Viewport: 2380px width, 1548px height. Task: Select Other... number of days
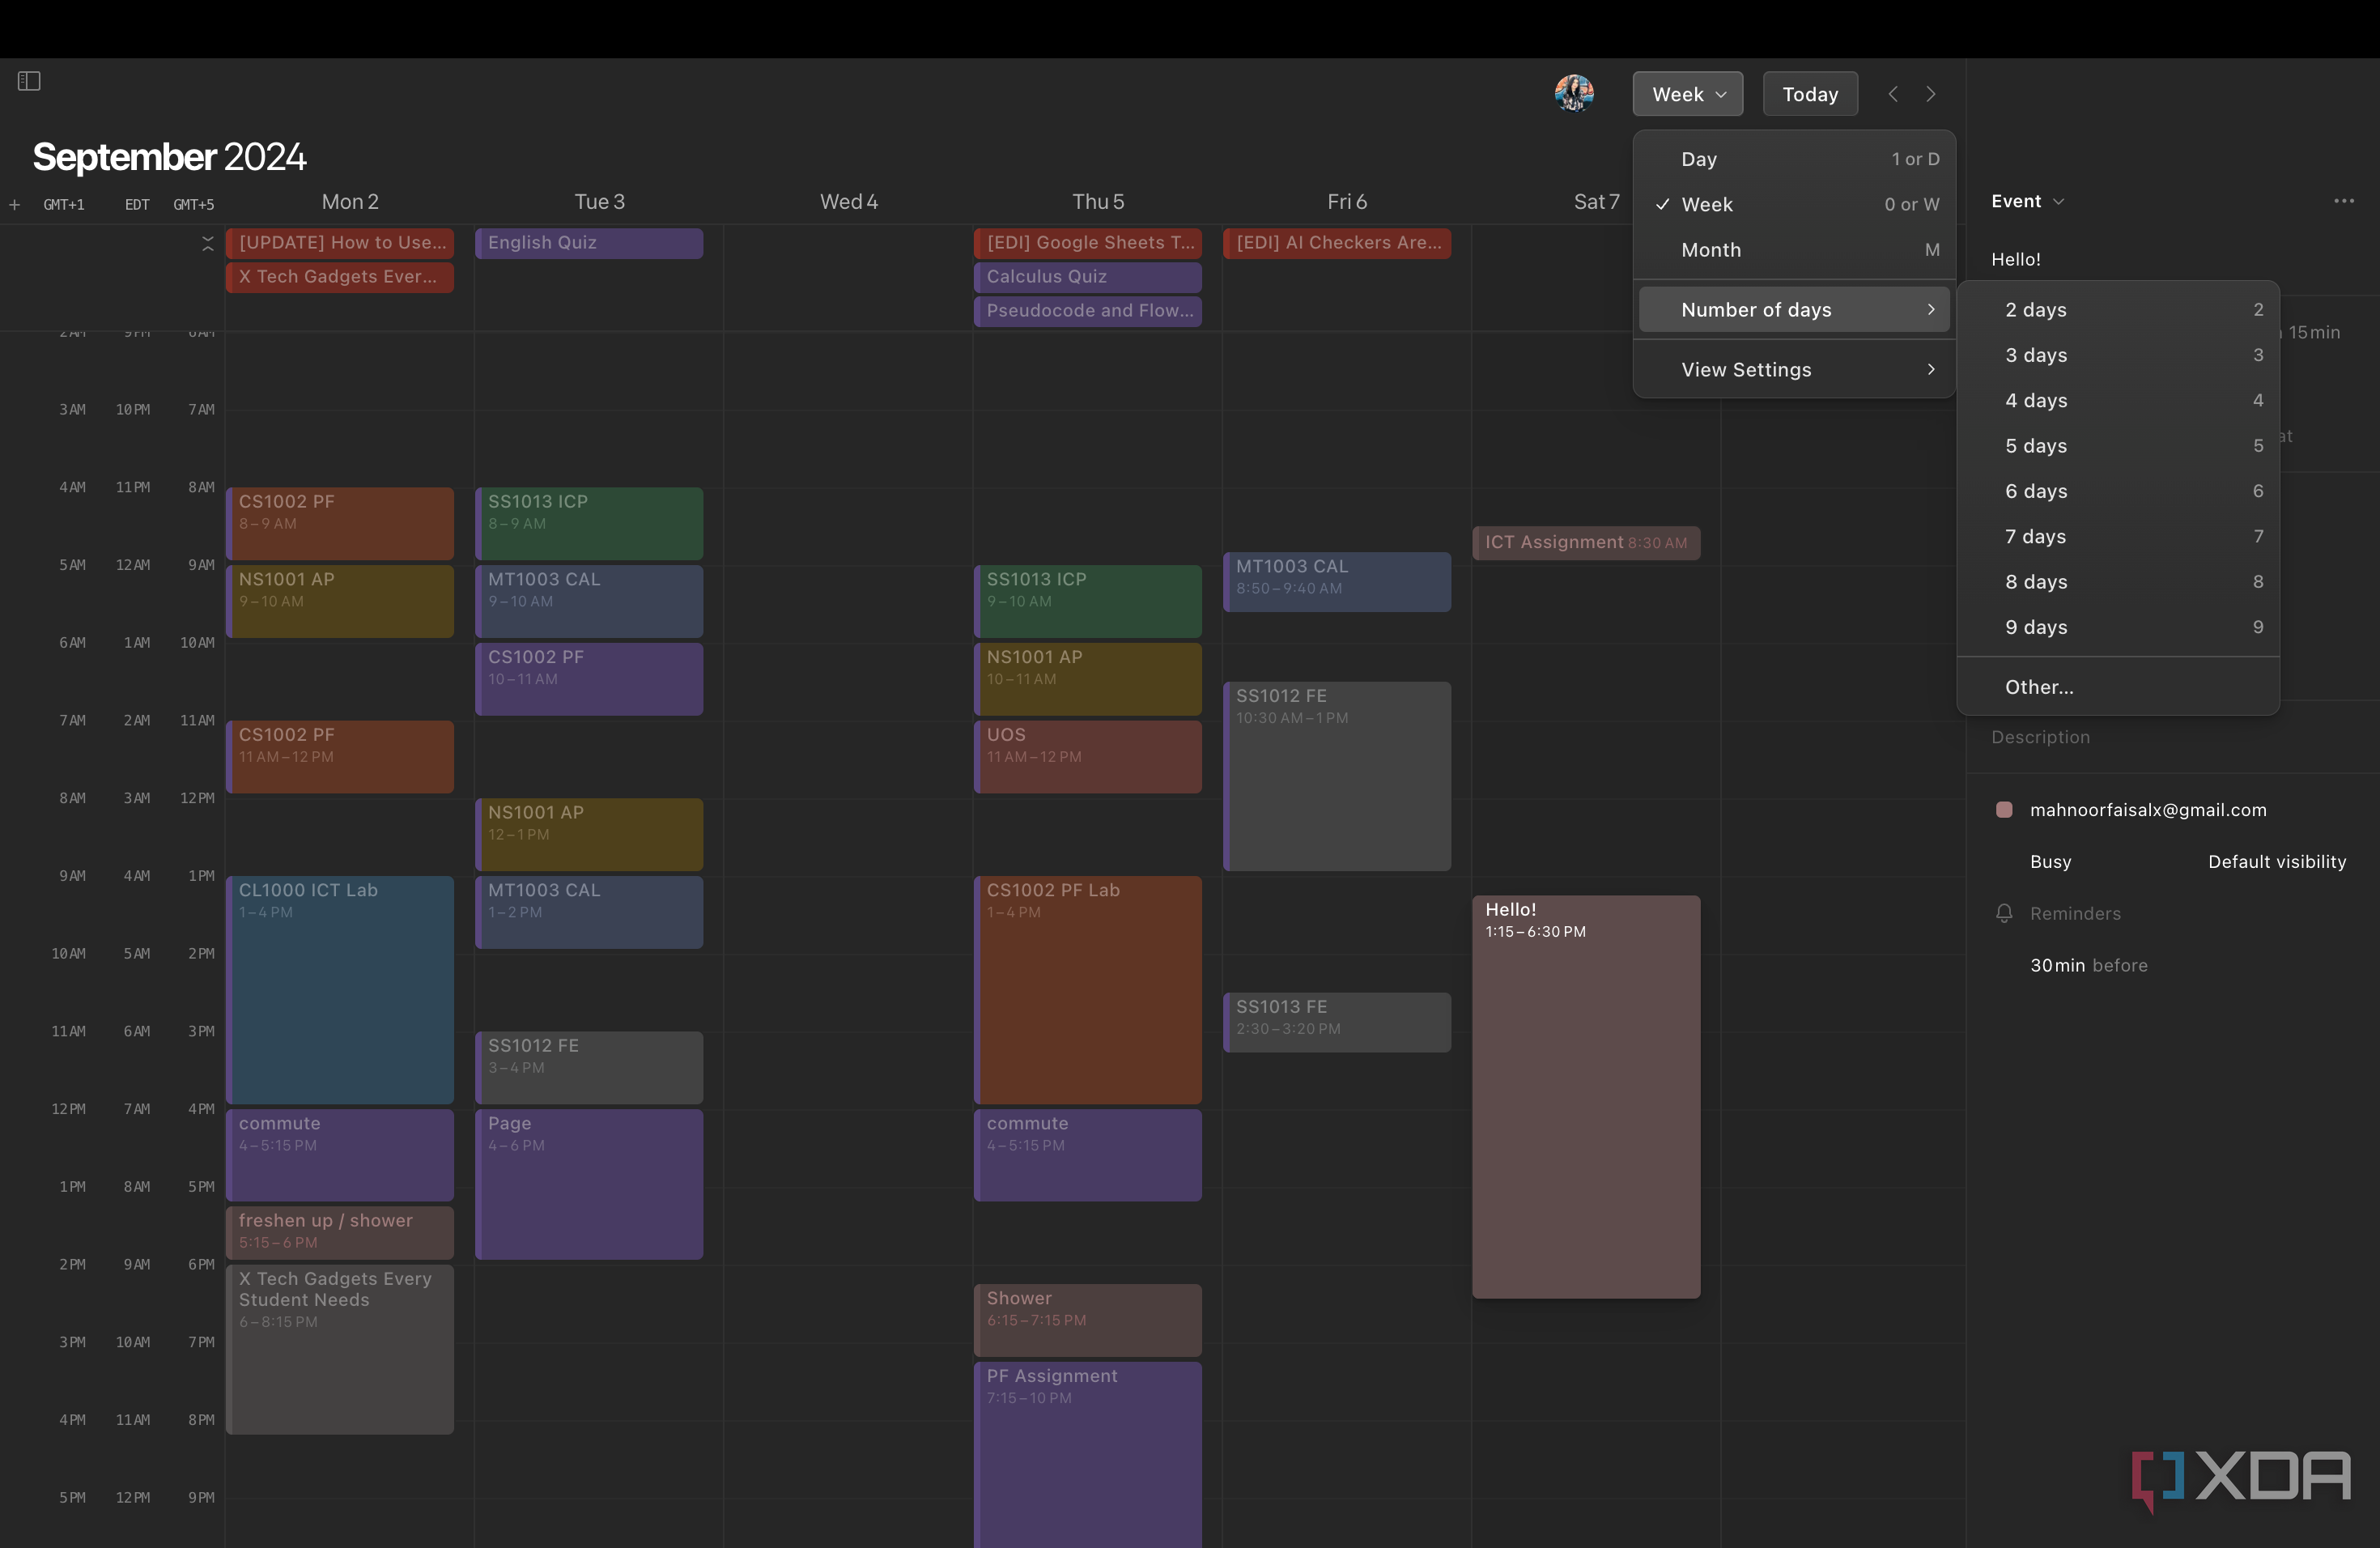pos(2118,687)
